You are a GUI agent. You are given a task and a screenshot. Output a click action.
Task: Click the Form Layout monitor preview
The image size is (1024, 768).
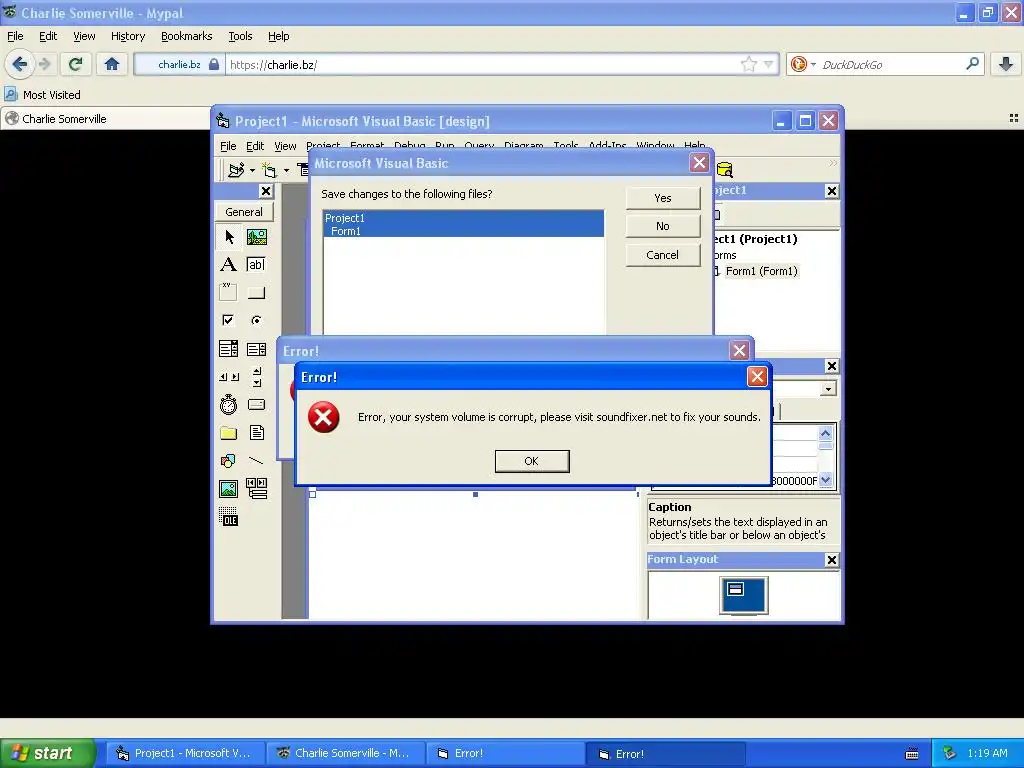[743, 594]
